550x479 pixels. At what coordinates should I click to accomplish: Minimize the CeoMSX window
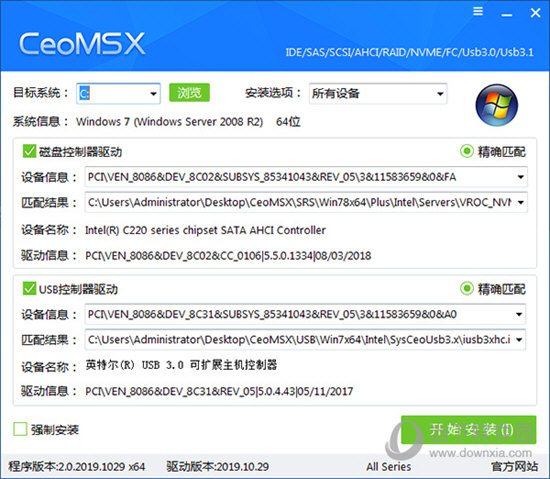(x=507, y=15)
